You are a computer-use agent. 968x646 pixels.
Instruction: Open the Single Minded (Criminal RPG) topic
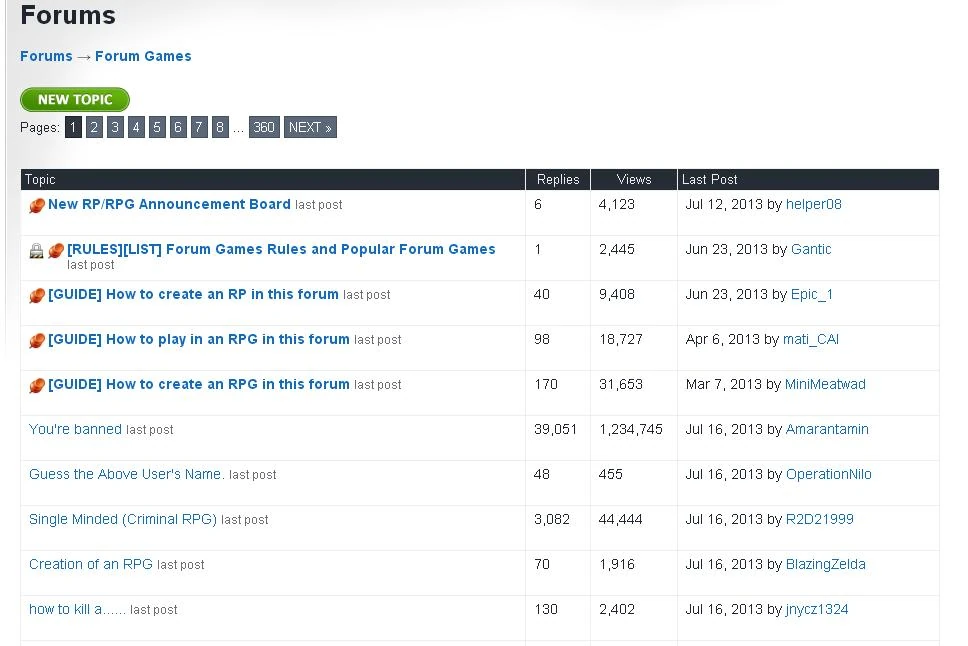point(124,519)
